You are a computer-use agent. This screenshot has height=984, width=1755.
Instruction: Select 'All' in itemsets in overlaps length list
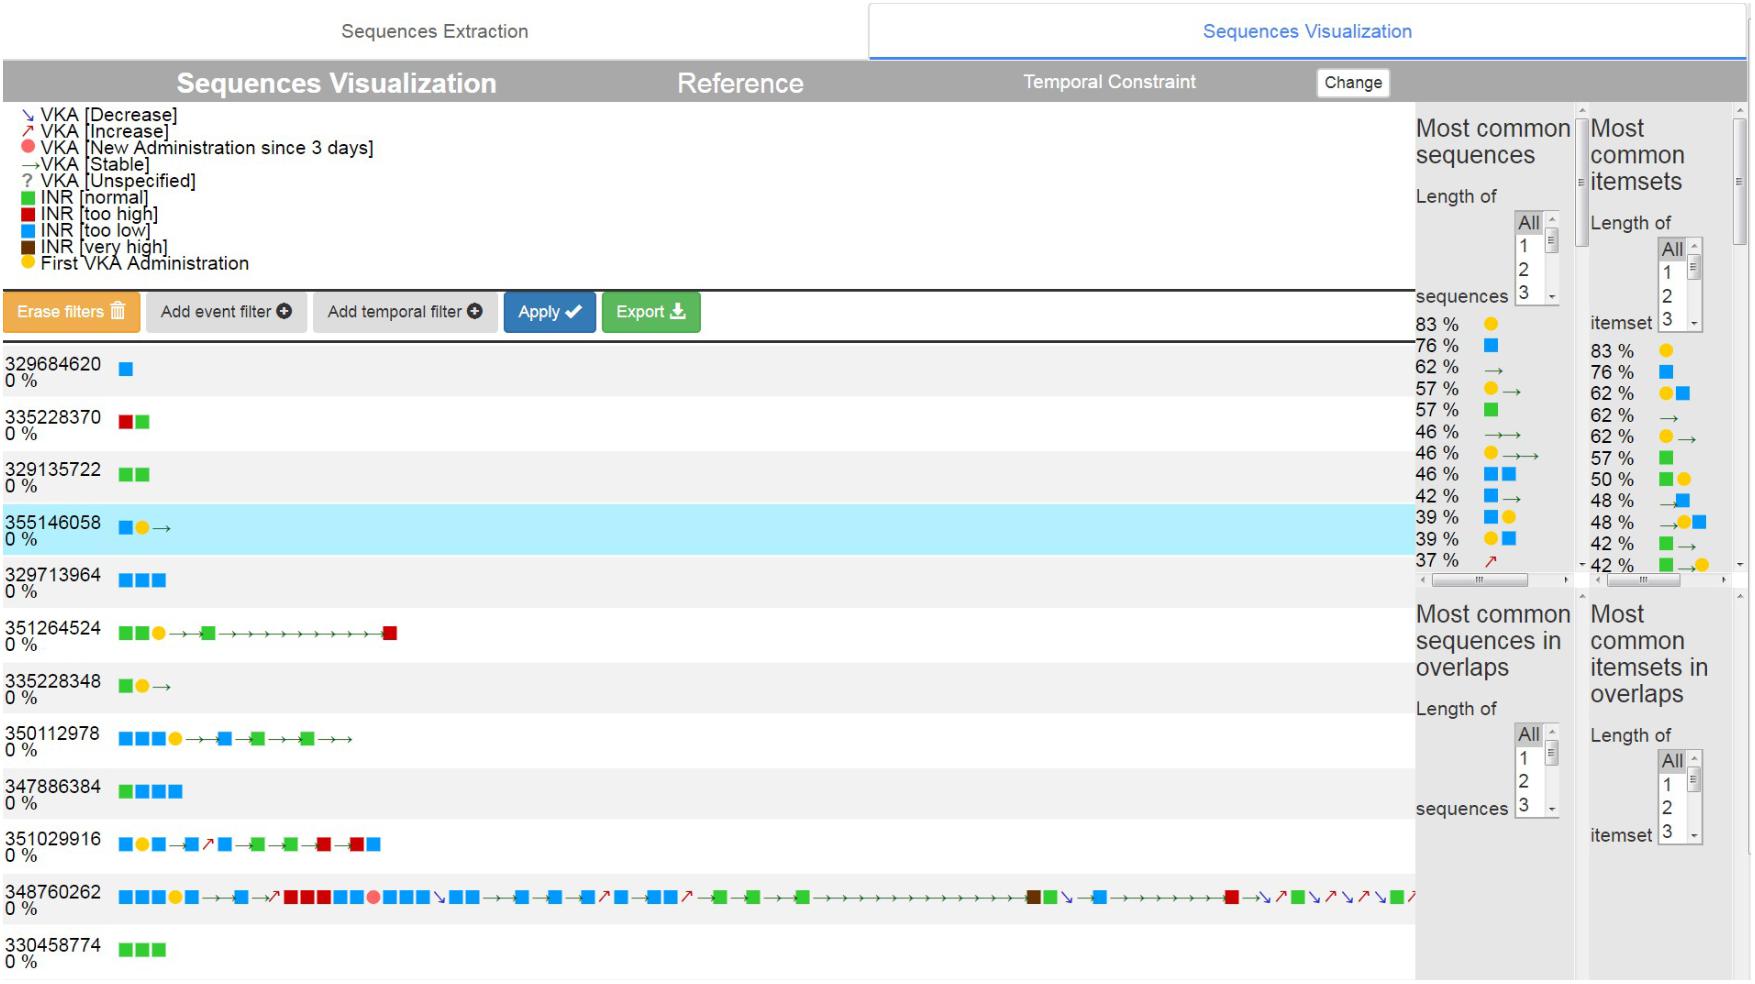(1672, 761)
